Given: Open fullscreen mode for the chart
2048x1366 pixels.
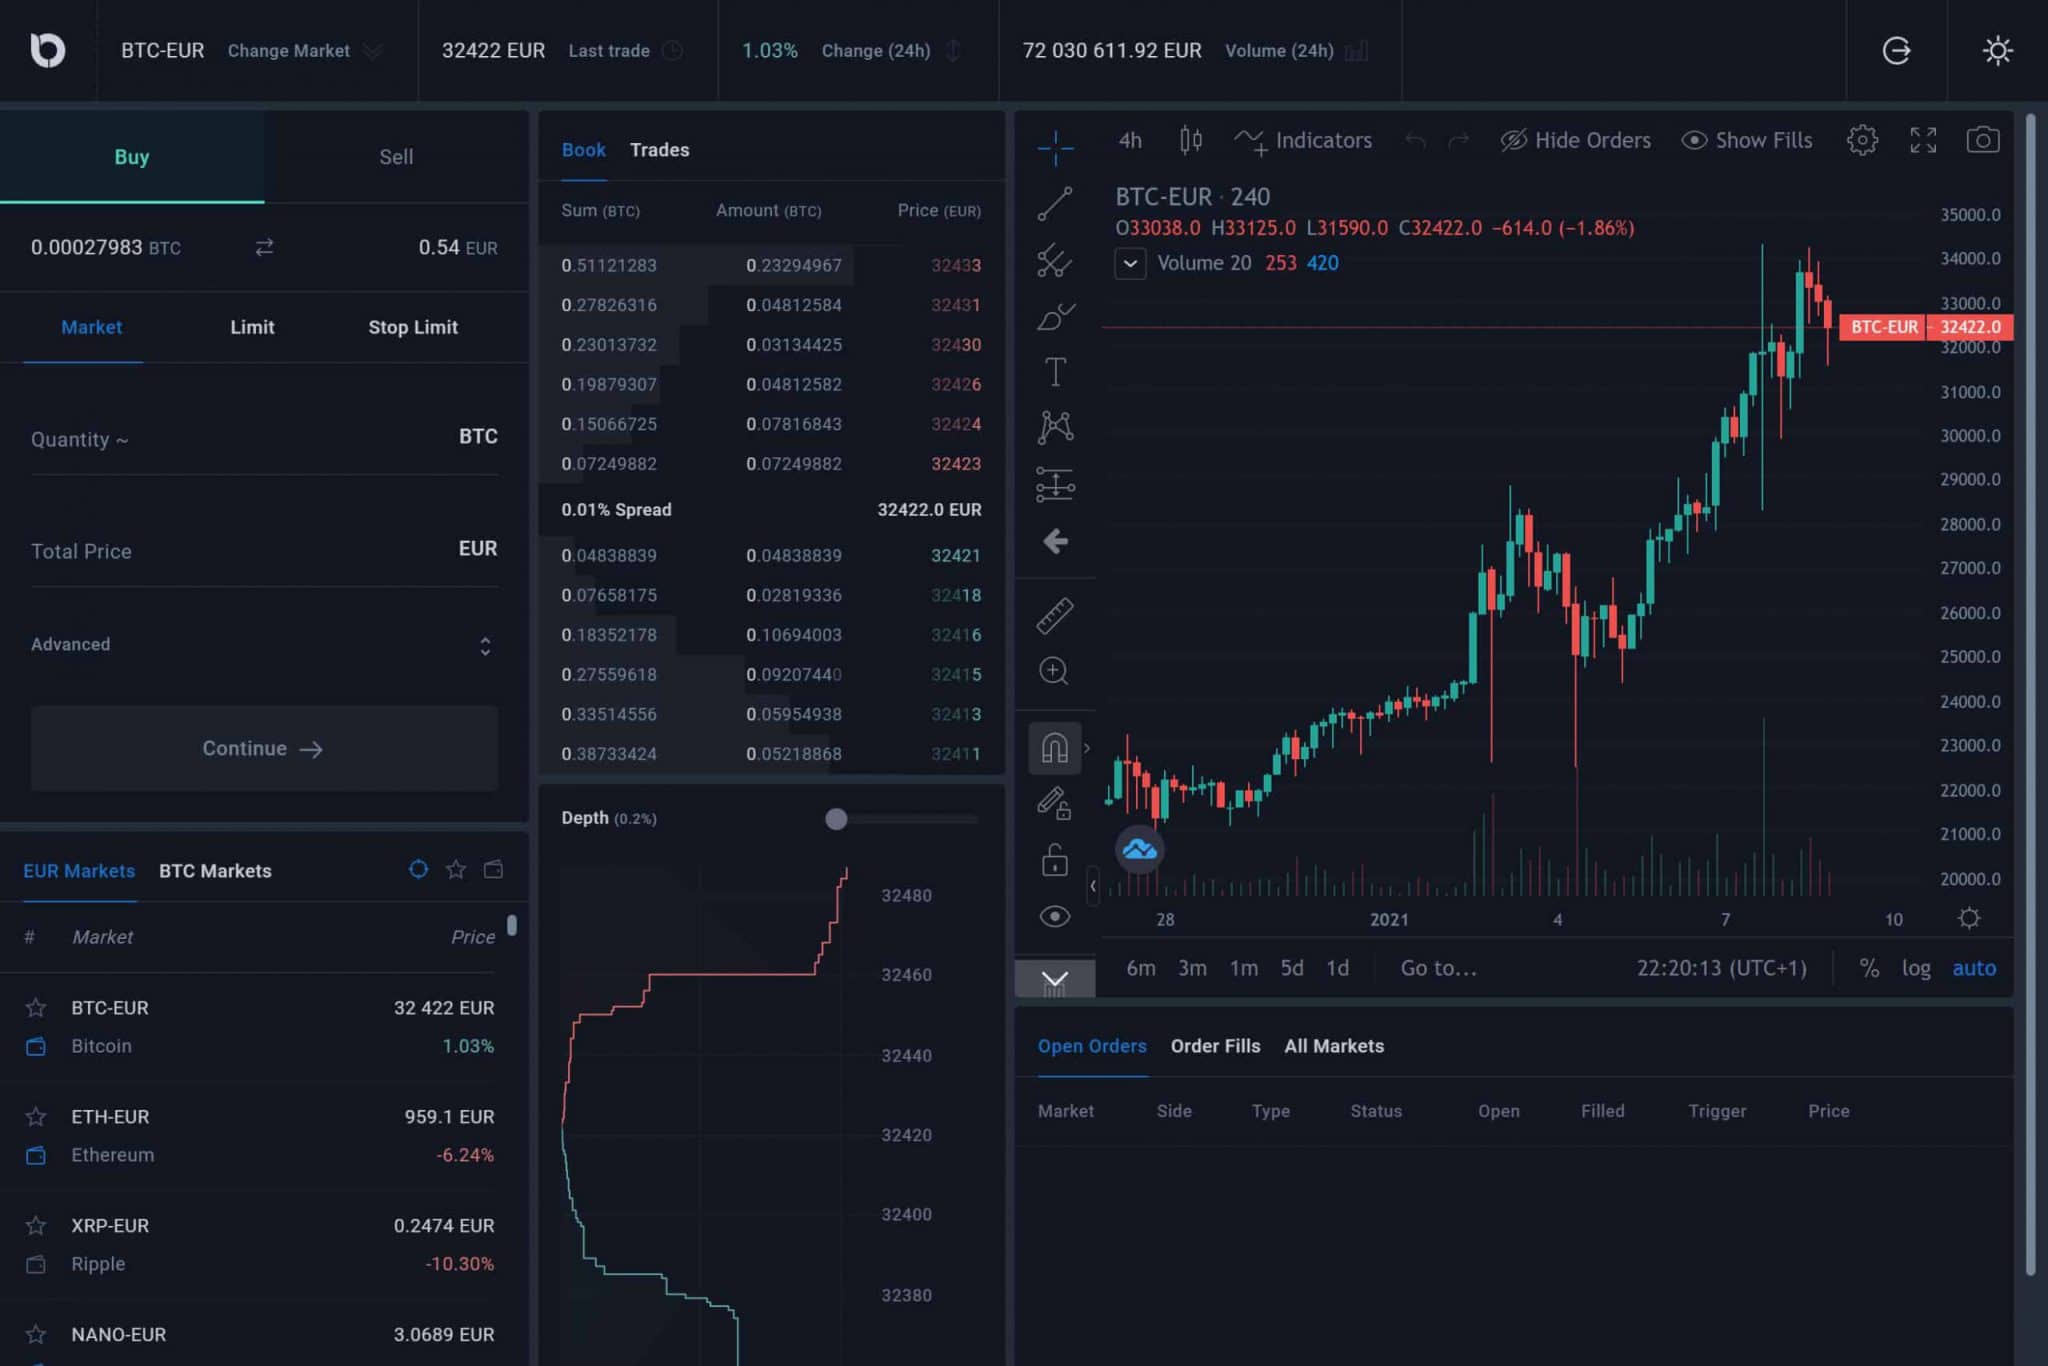Looking at the screenshot, I should pyautogui.click(x=1923, y=140).
